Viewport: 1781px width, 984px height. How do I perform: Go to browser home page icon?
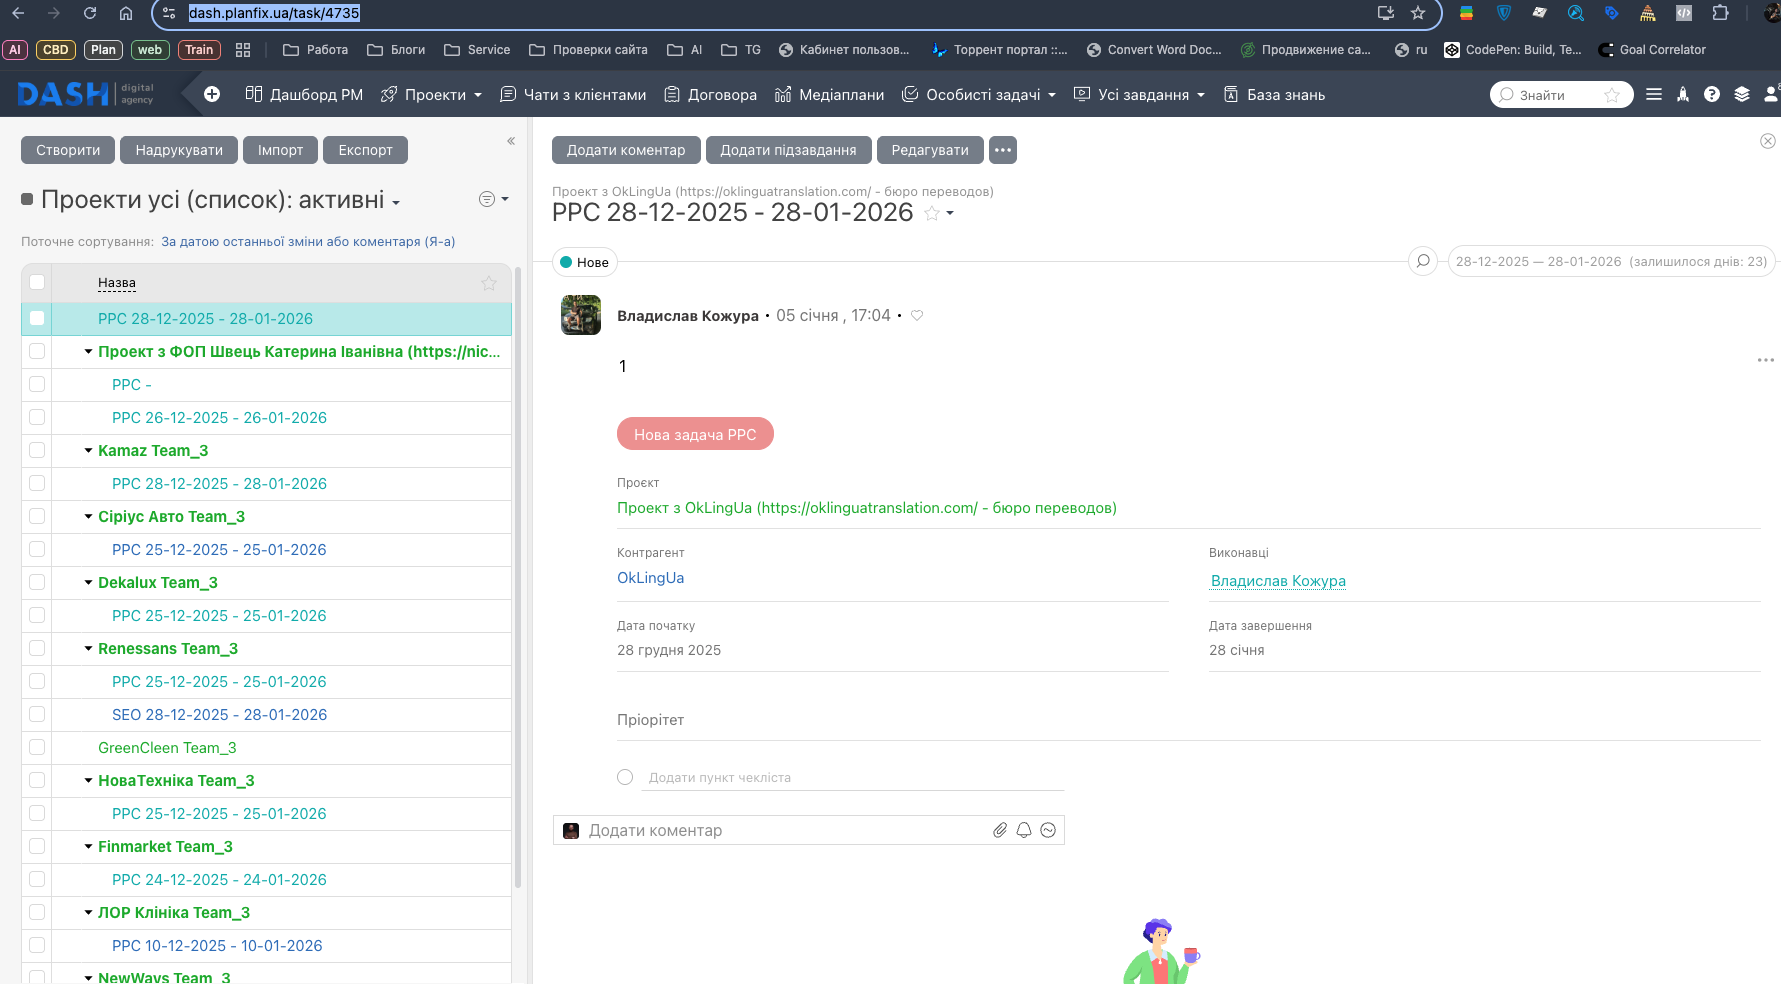point(126,13)
